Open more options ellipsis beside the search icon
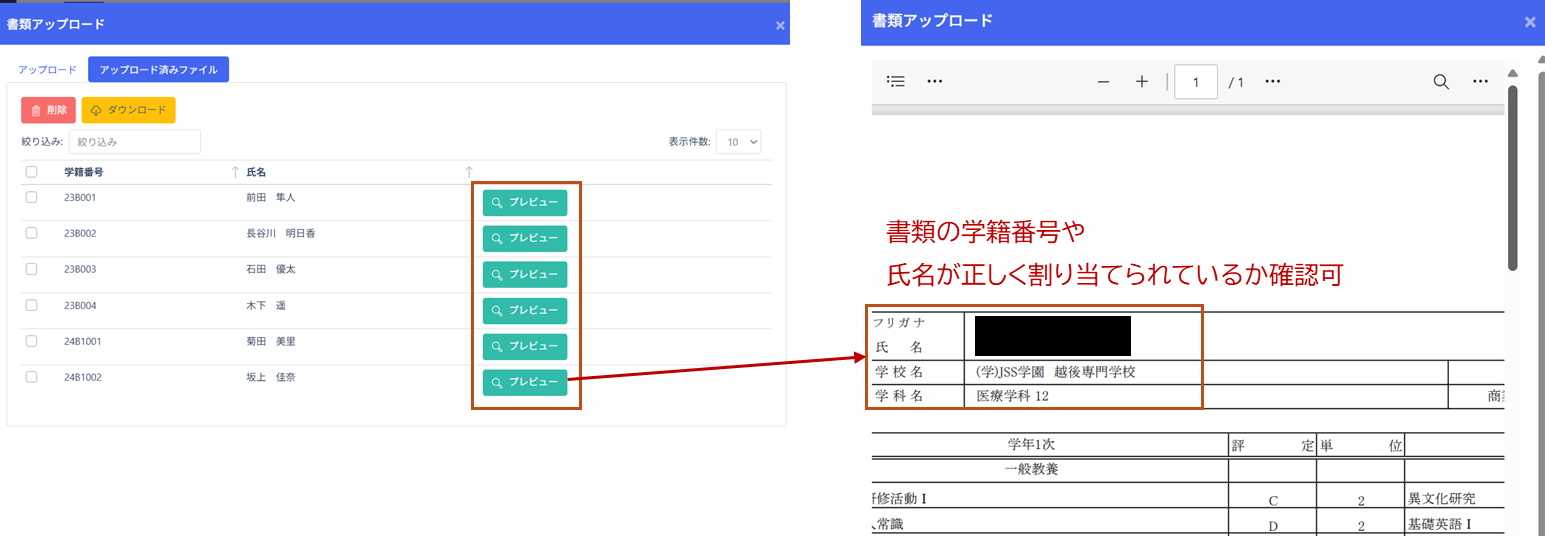Screen dimensions: 1545x536 point(1480,82)
